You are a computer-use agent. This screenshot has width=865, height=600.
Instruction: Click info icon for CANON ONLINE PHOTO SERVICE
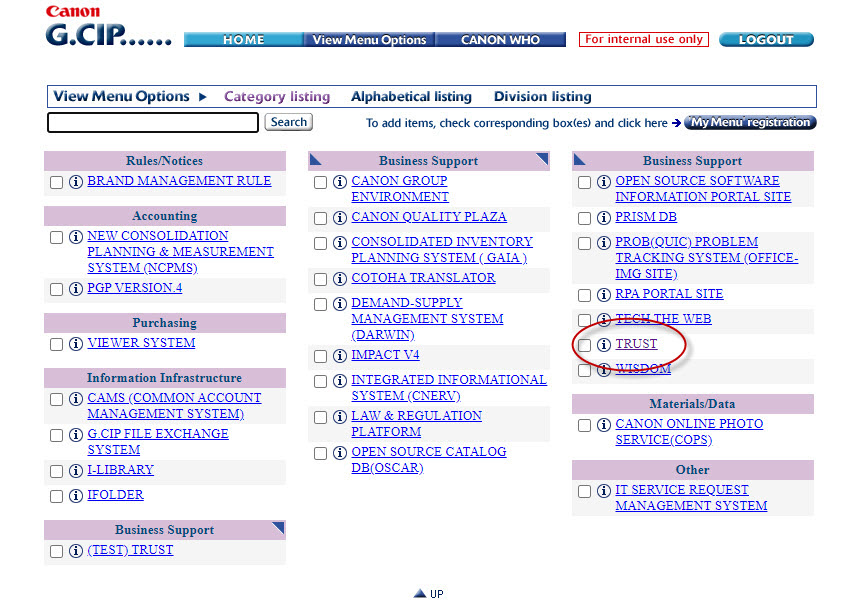[x=604, y=425]
